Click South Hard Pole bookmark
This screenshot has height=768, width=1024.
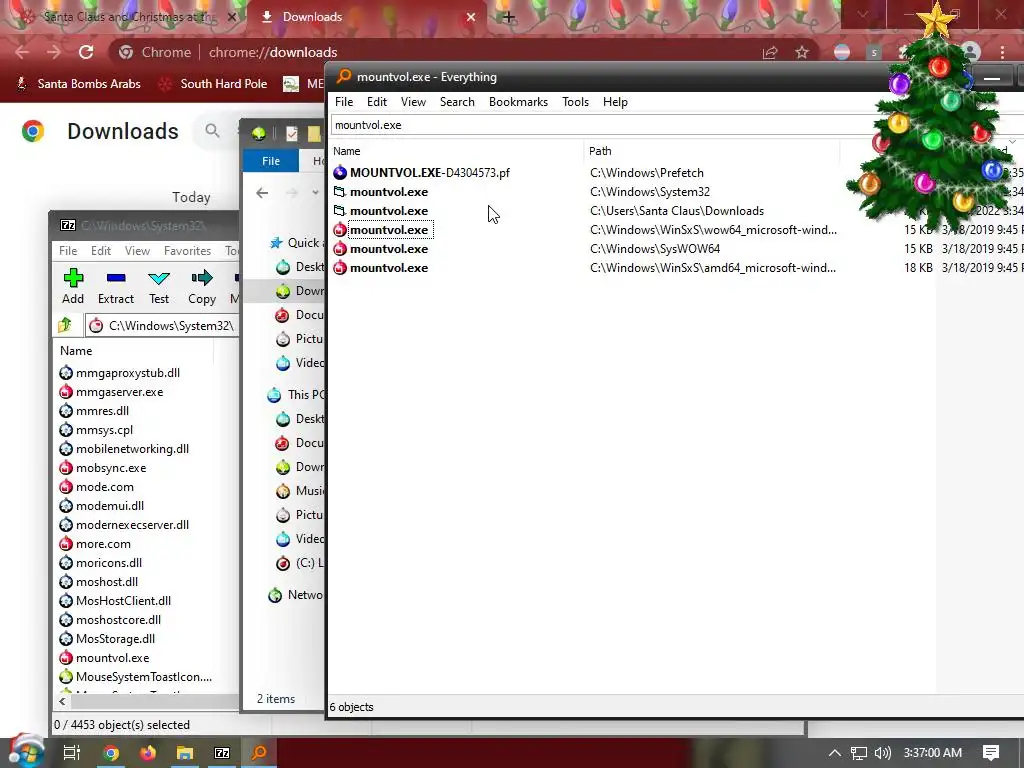213,84
